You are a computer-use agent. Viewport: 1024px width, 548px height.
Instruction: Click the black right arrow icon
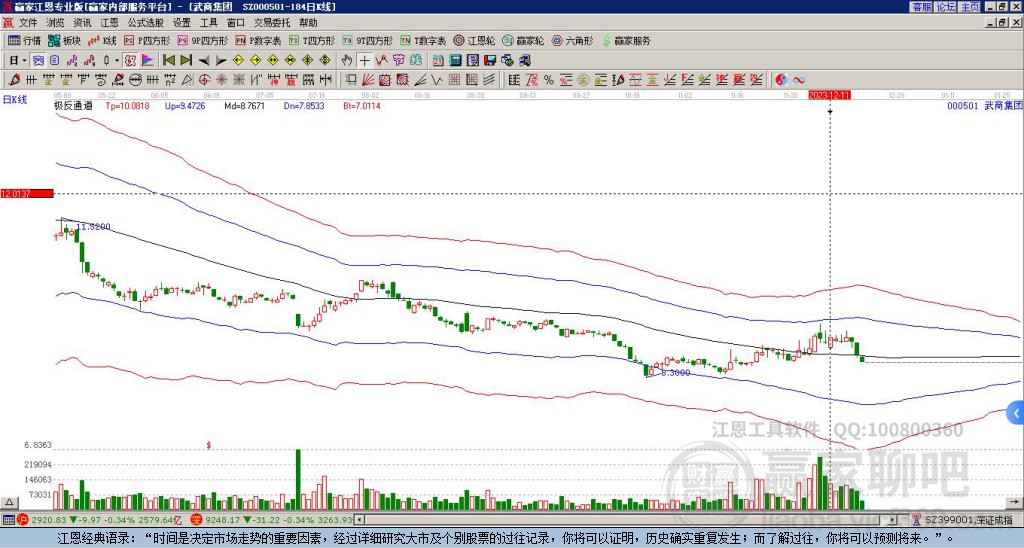point(221,60)
